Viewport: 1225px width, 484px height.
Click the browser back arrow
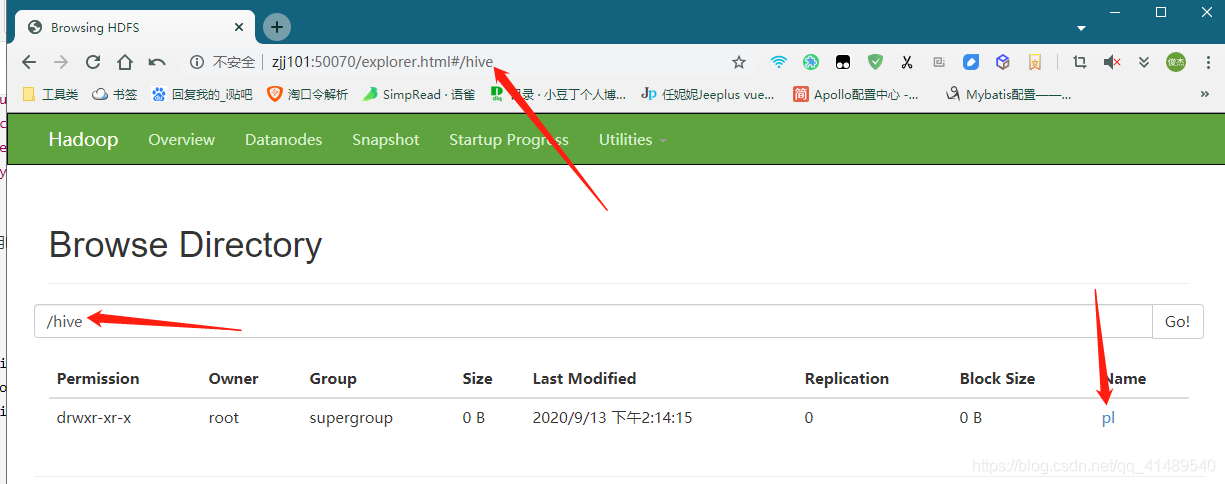pyautogui.click(x=29, y=62)
